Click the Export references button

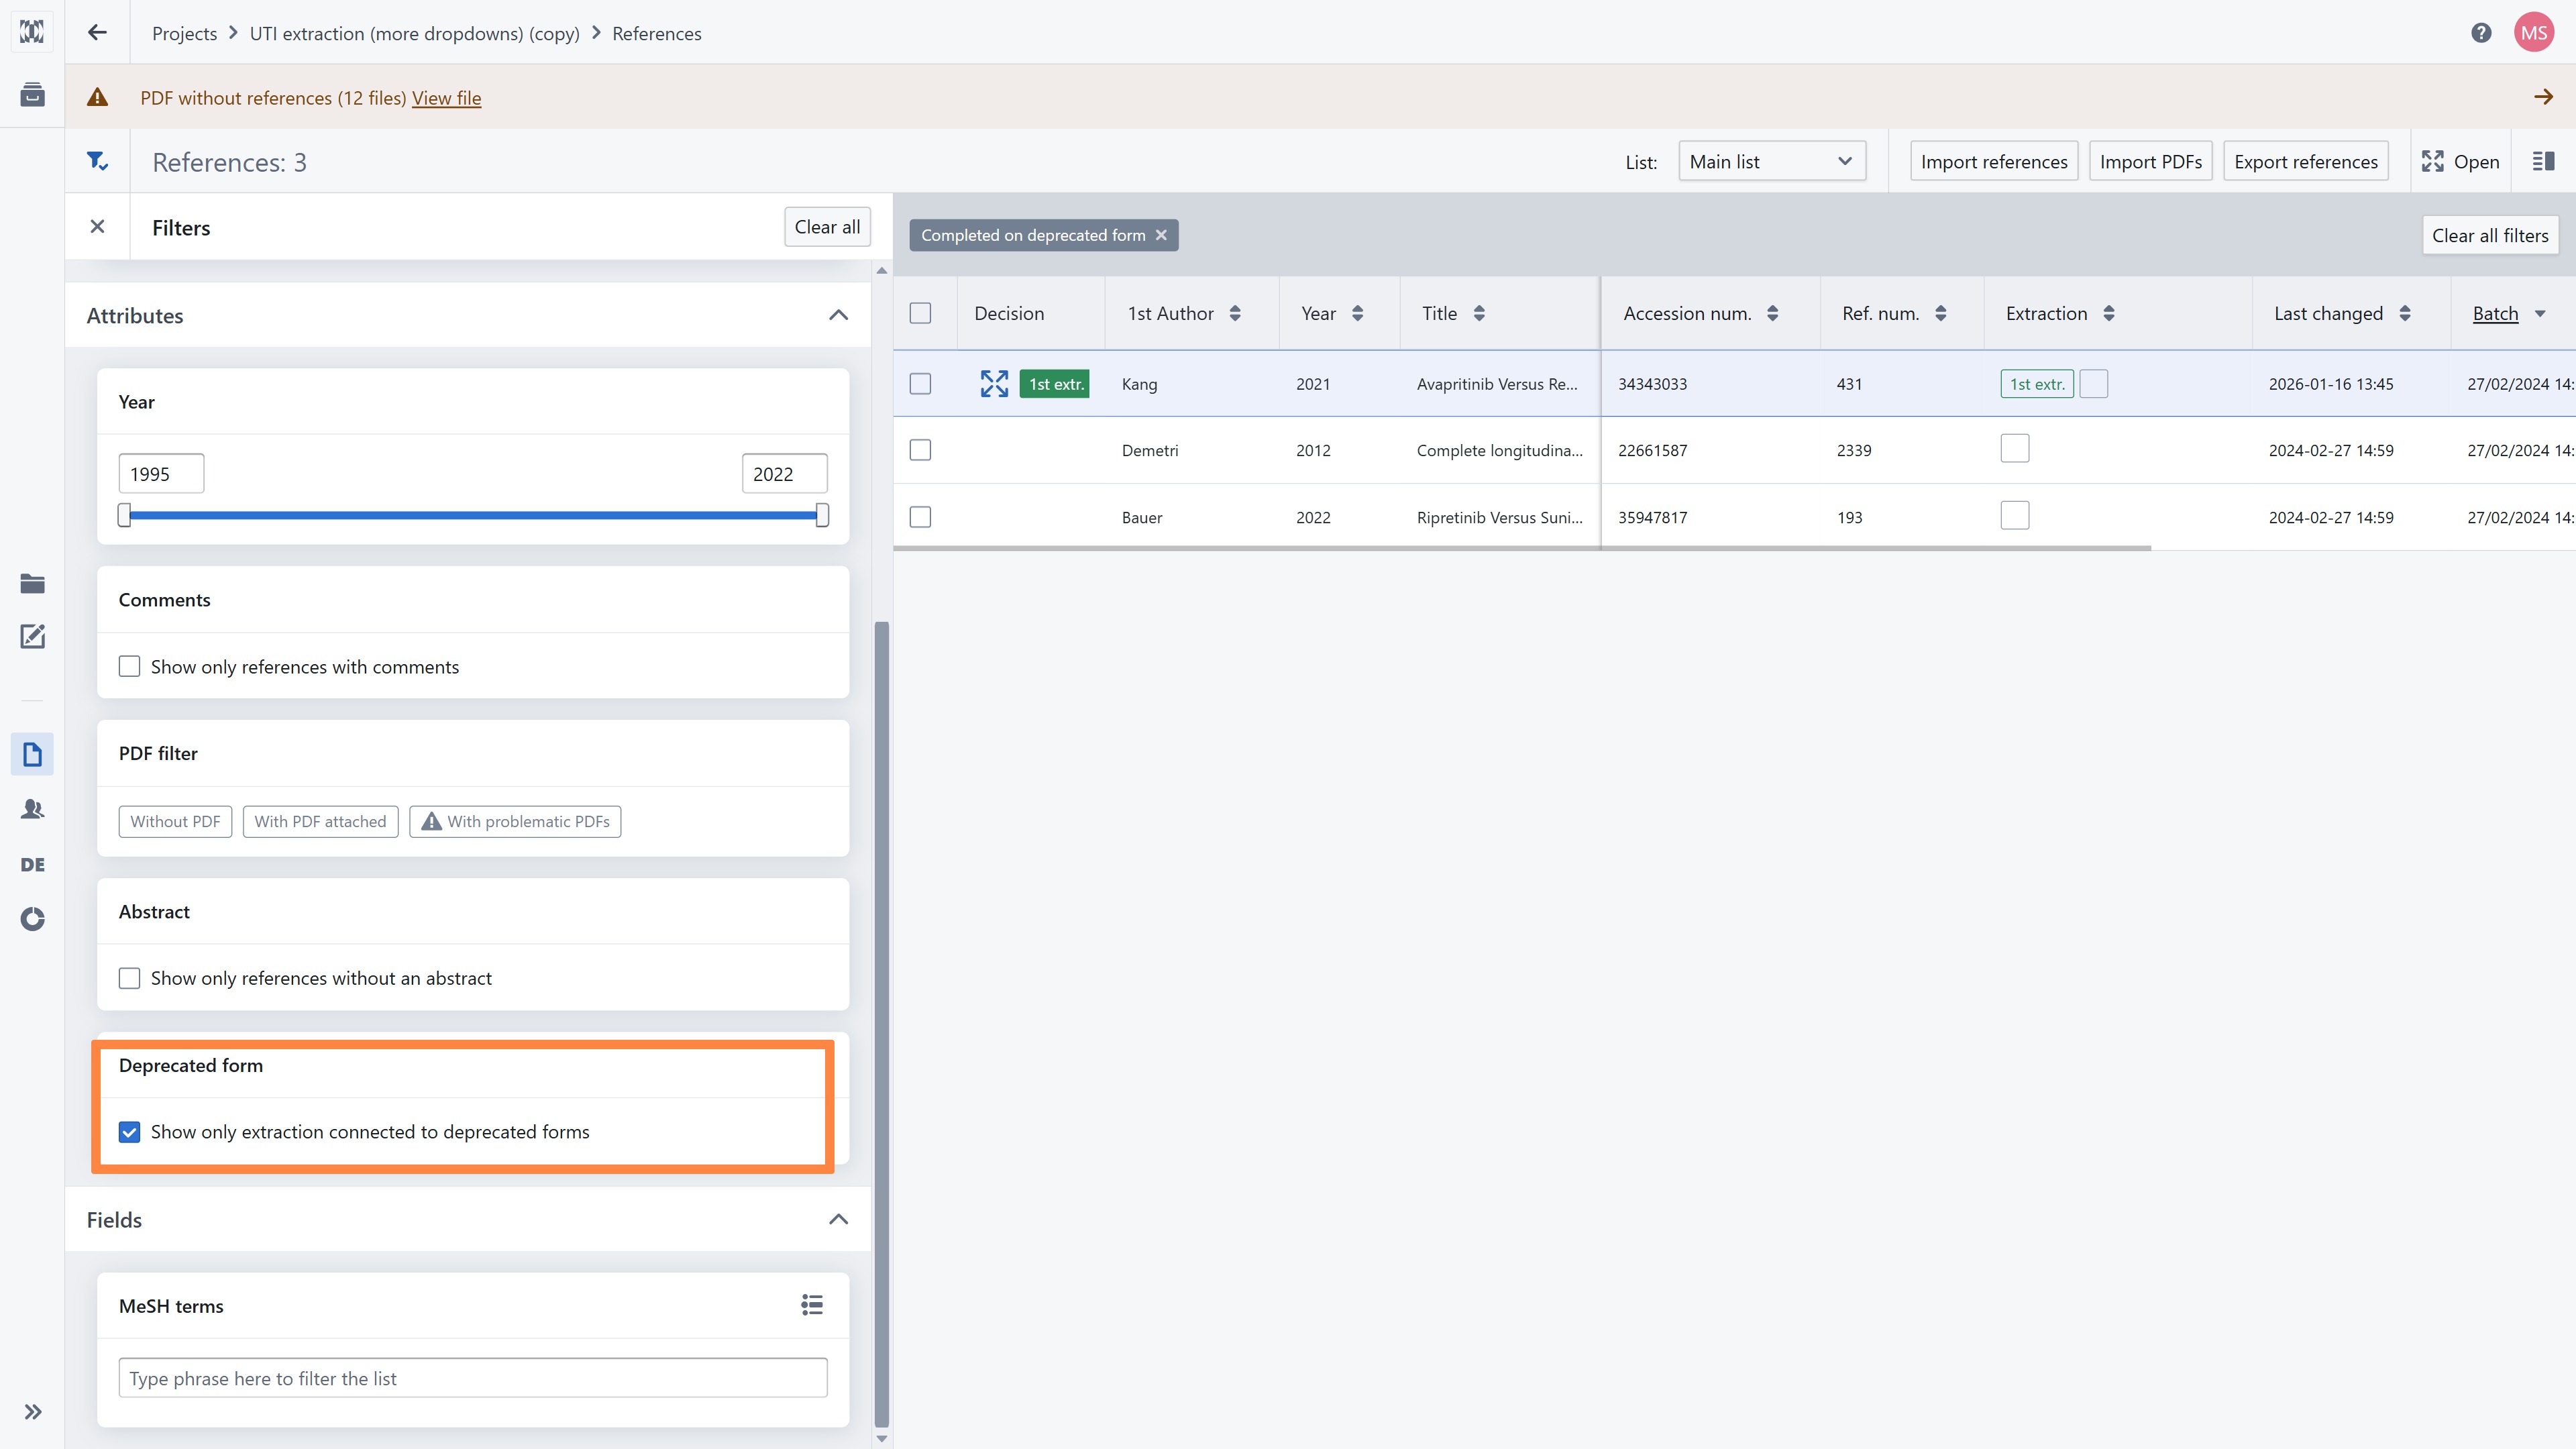2305,161
